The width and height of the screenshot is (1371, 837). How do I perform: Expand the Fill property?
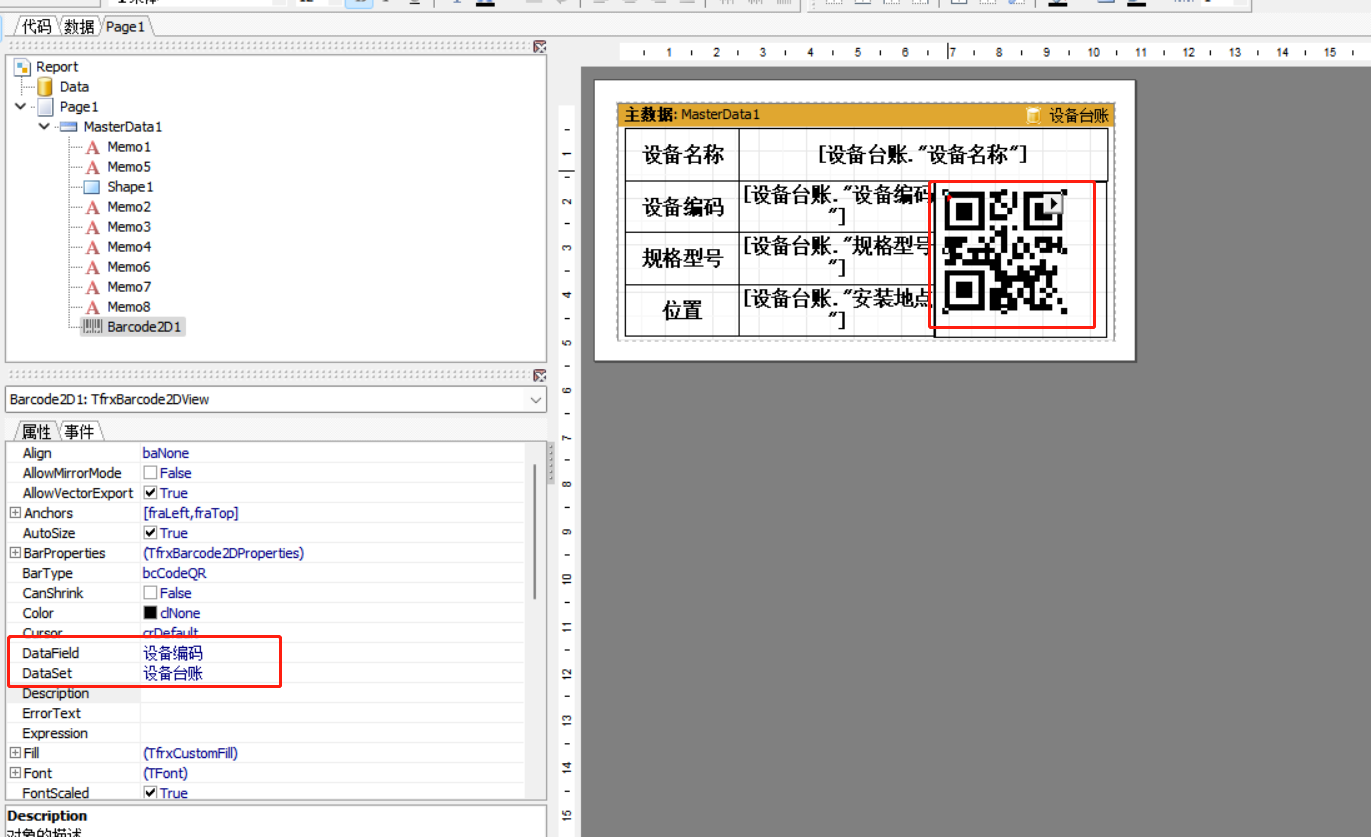coord(15,753)
